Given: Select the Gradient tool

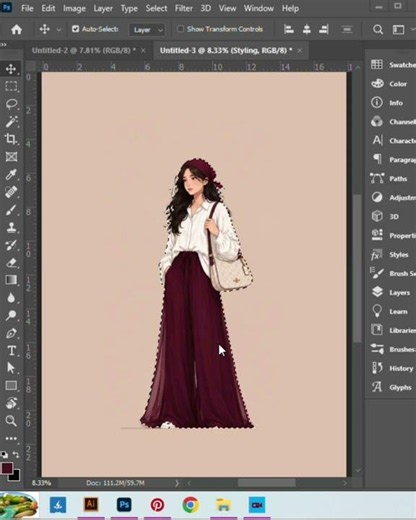Looking at the screenshot, I should pyautogui.click(x=11, y=280).
